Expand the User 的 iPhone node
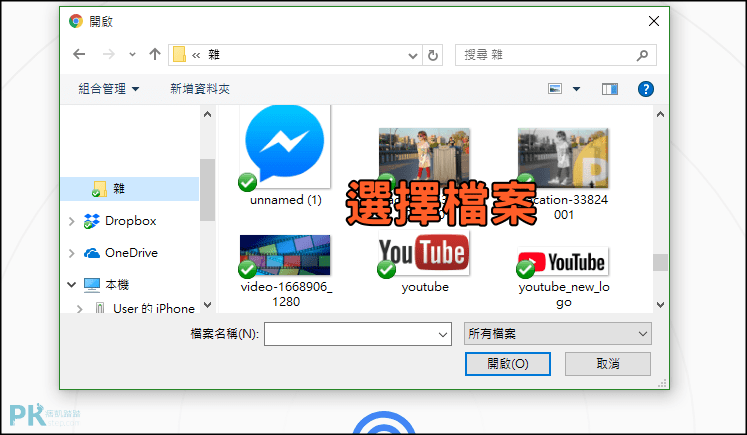 [80, 309]
